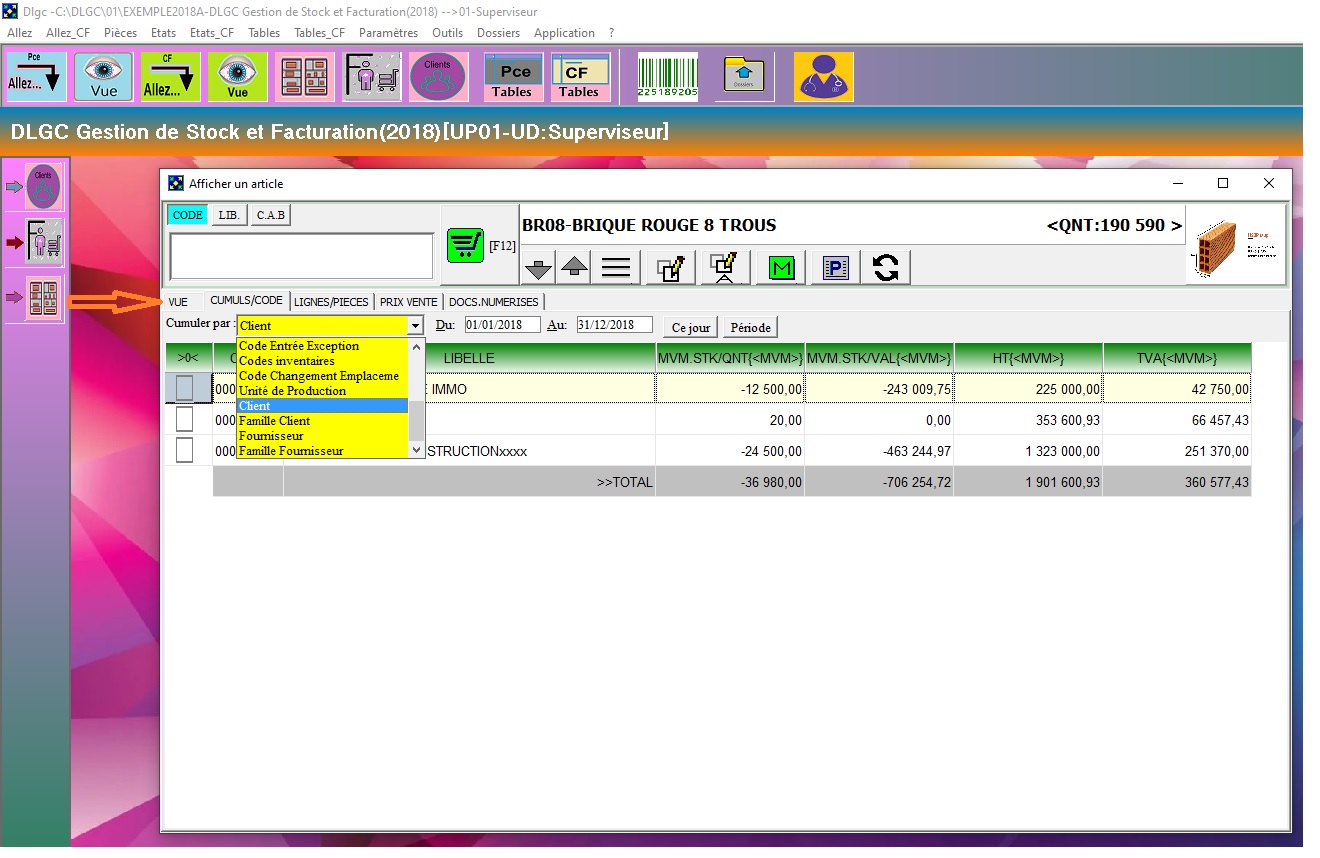Open the Paramètres menu
The height and width of the screenshot is (858, 1320).
pyautogui.click(x=388, y=33)
